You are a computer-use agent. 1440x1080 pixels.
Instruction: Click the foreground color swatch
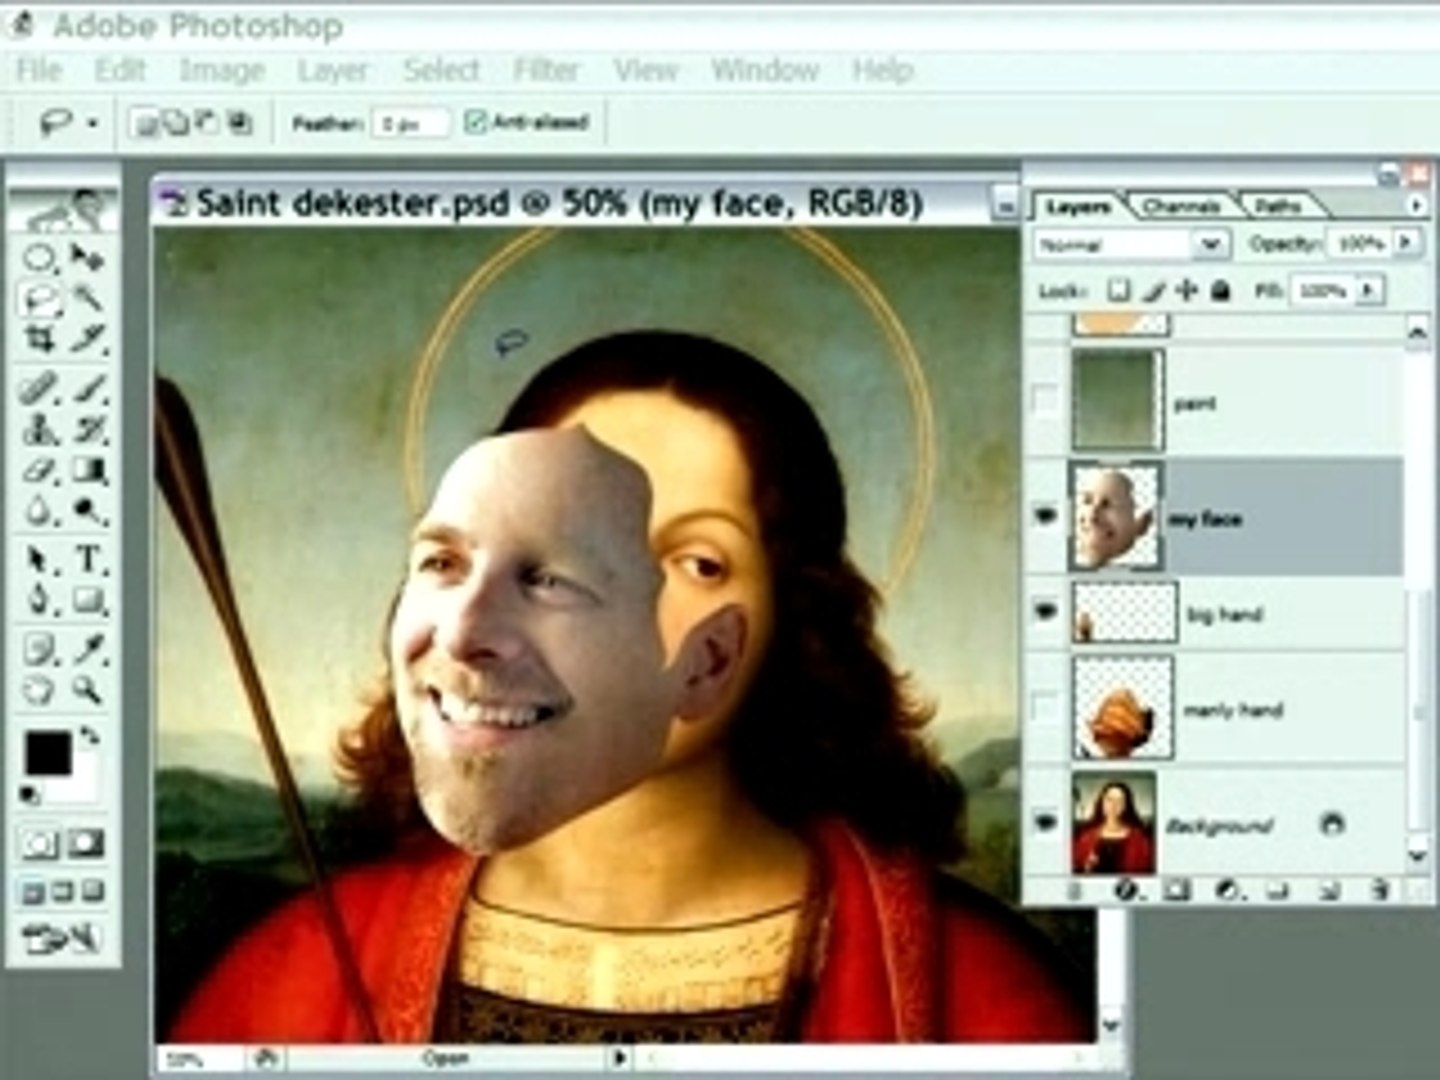(x=47, y=752)
